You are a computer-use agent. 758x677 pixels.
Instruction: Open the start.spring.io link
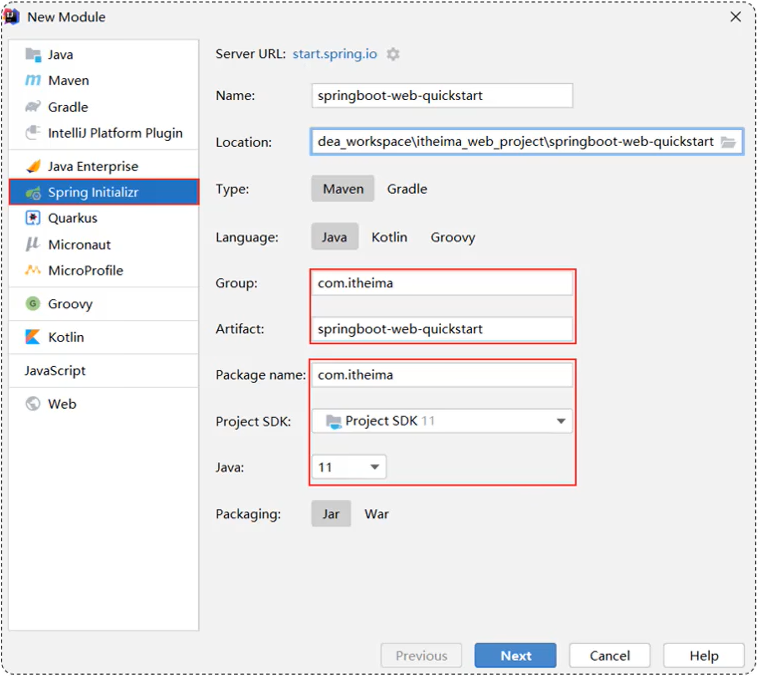(335, 54)
